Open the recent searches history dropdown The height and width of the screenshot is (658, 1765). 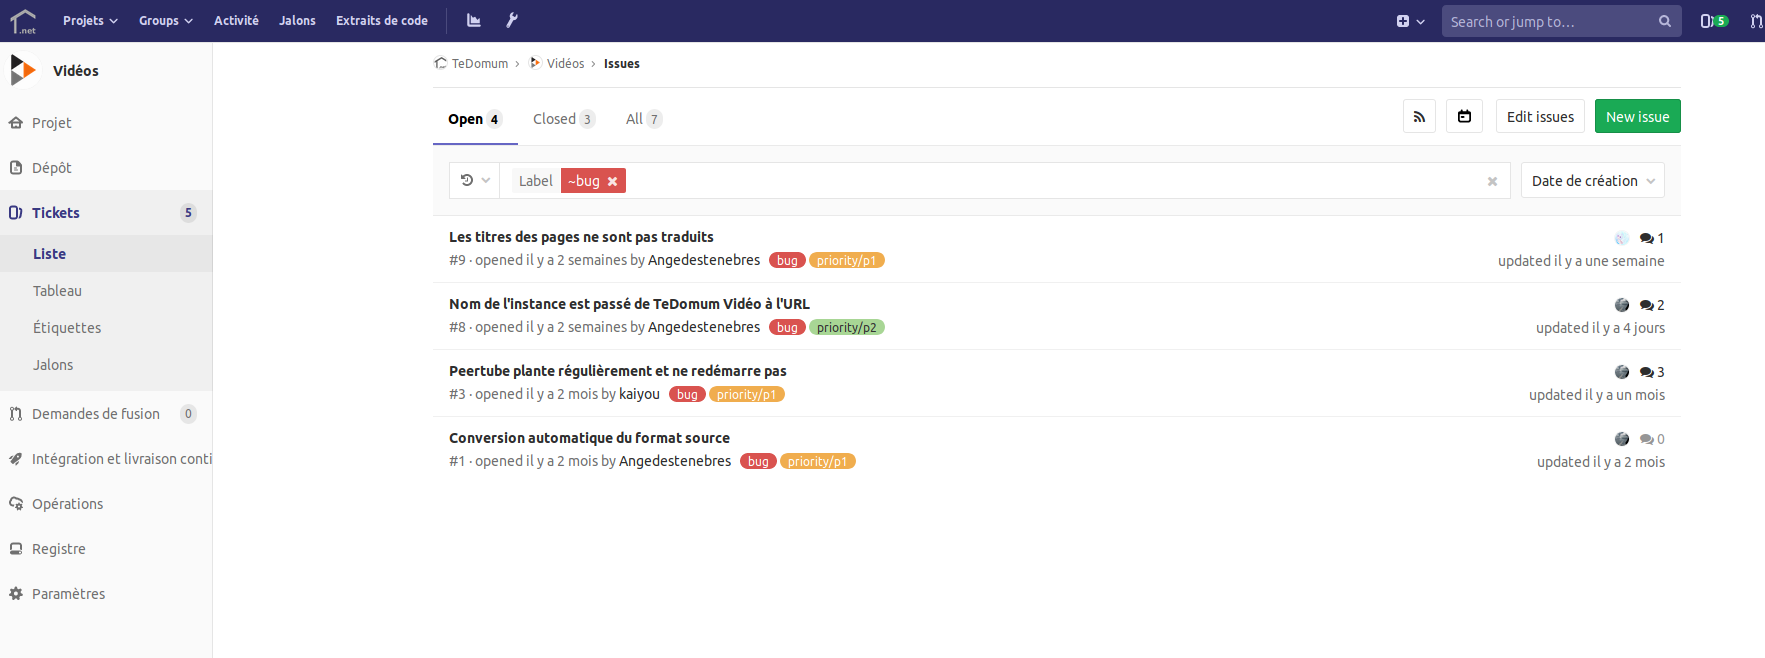pyautogui.click(x=475, y=181)
